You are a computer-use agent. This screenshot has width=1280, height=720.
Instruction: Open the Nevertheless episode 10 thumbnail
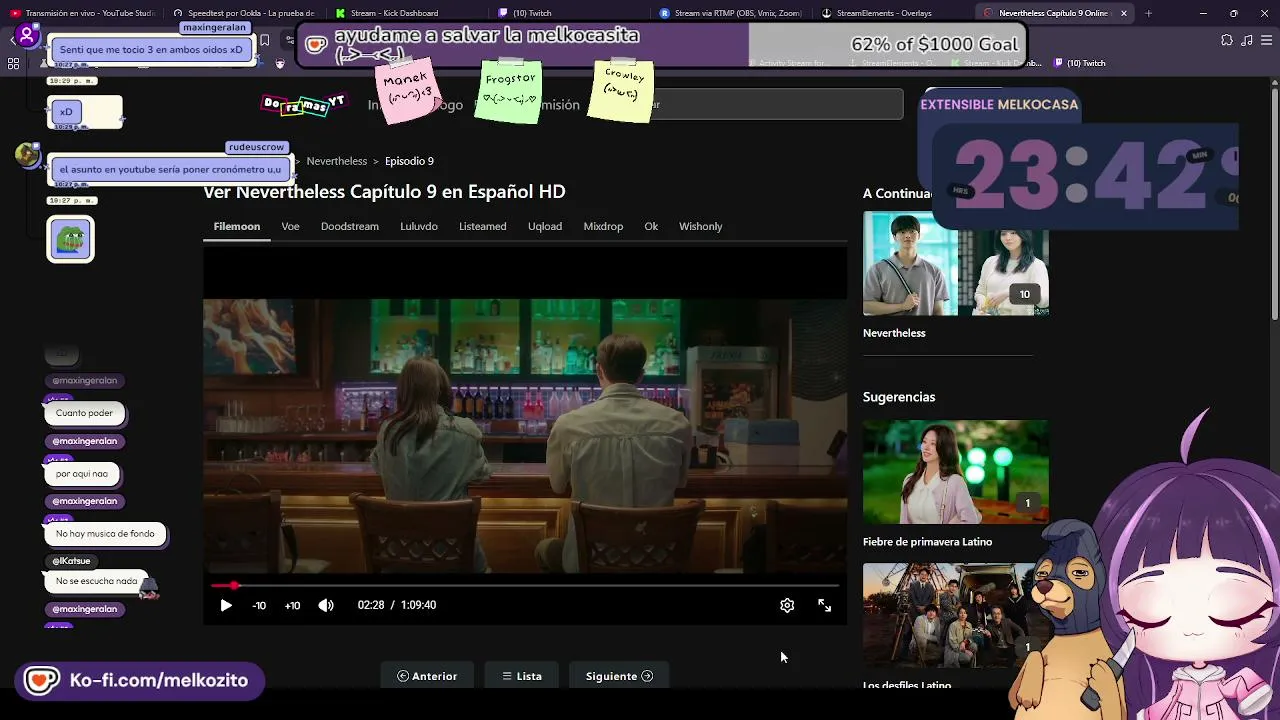click(956, 264)
